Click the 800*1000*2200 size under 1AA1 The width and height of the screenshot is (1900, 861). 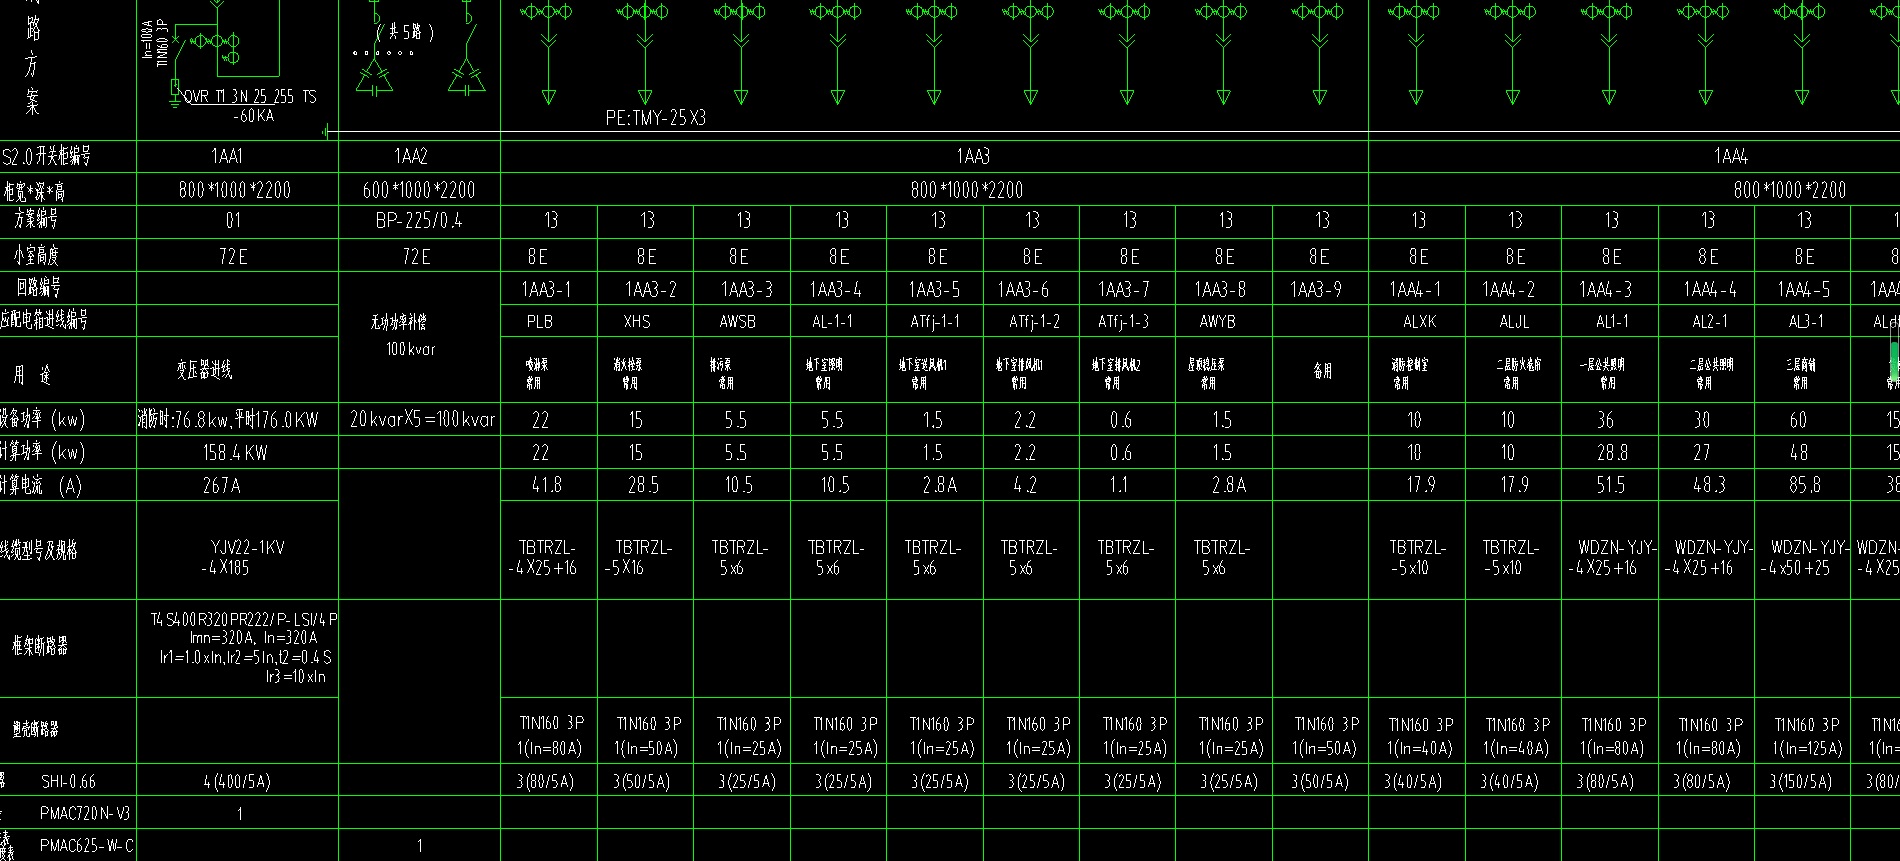[236, 190]
